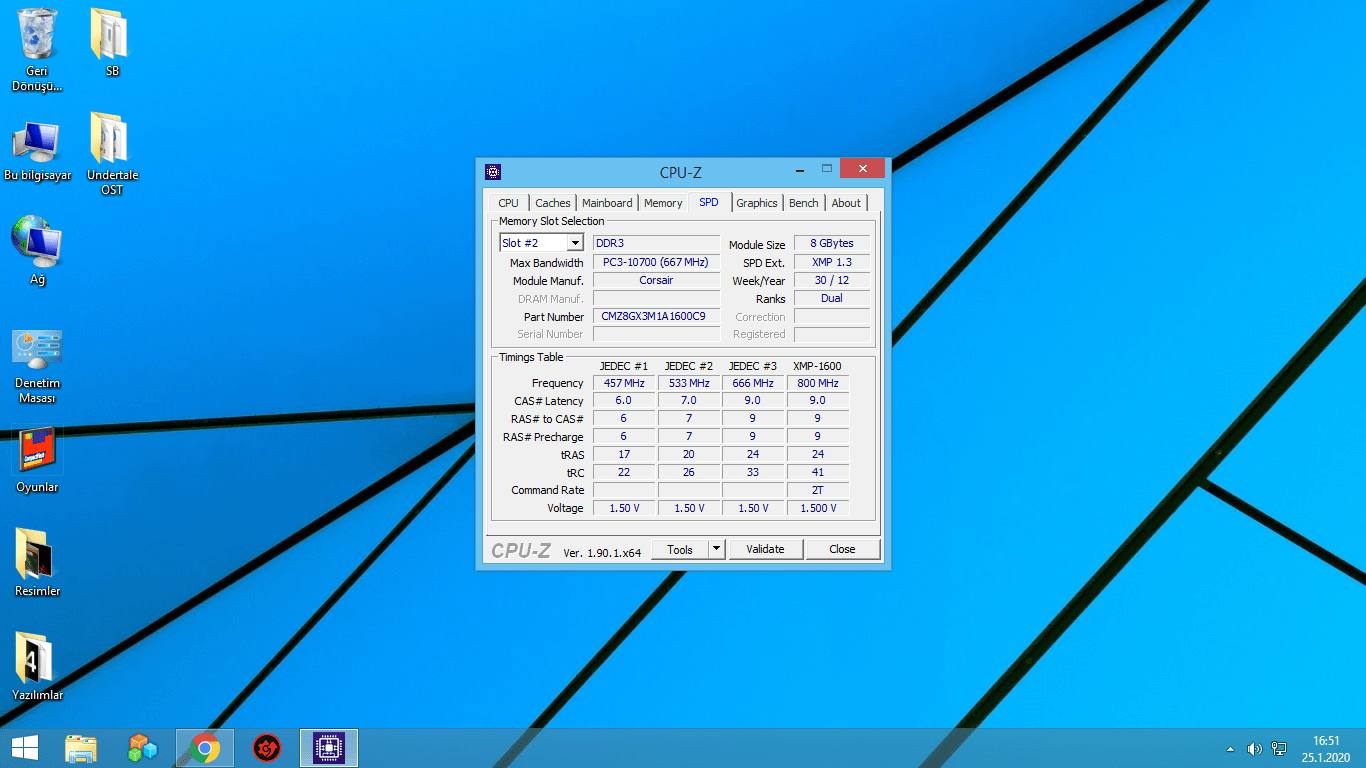1366x768 pixels.
Task: Click the Validate button
Action: tap(765, 549)
